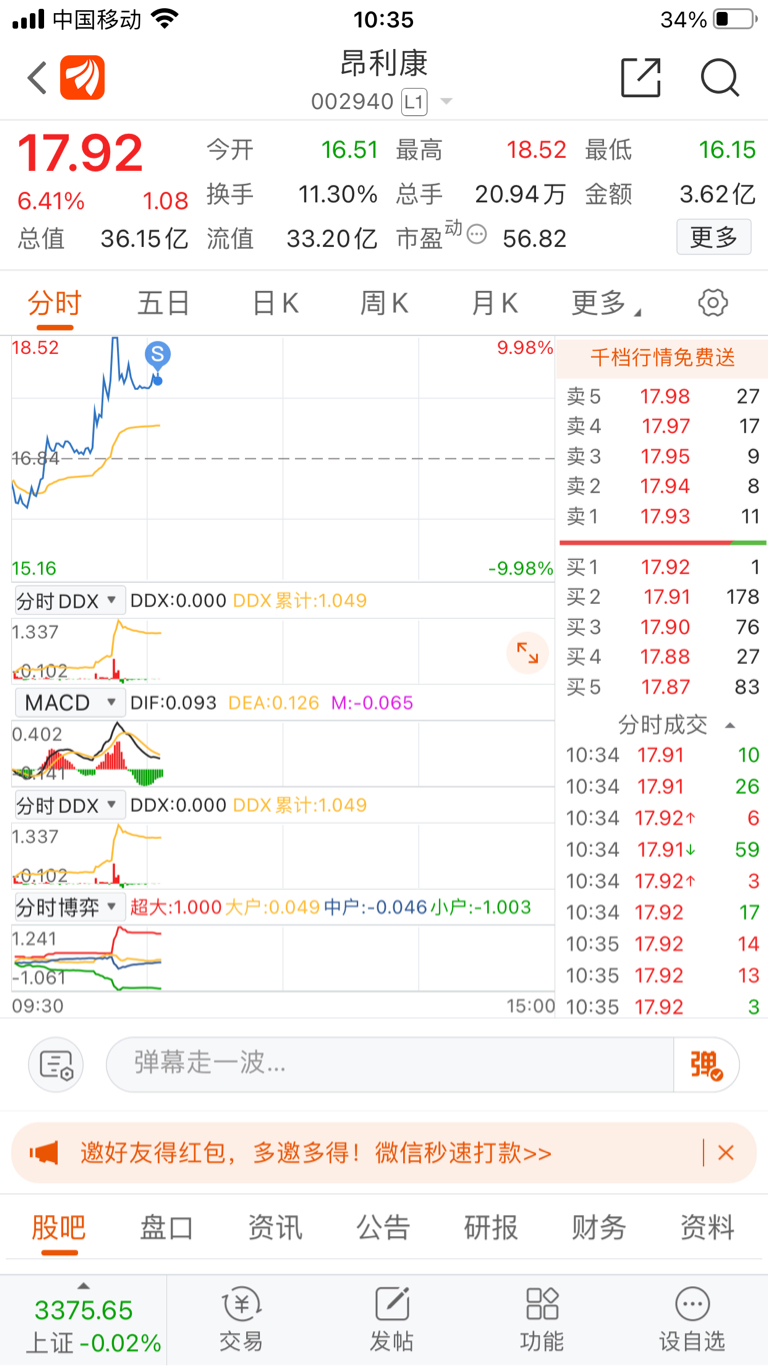768x1366 pixels.
Task: Expand the 分时博弈 indicator dropdown
Action: click(69, 907)
